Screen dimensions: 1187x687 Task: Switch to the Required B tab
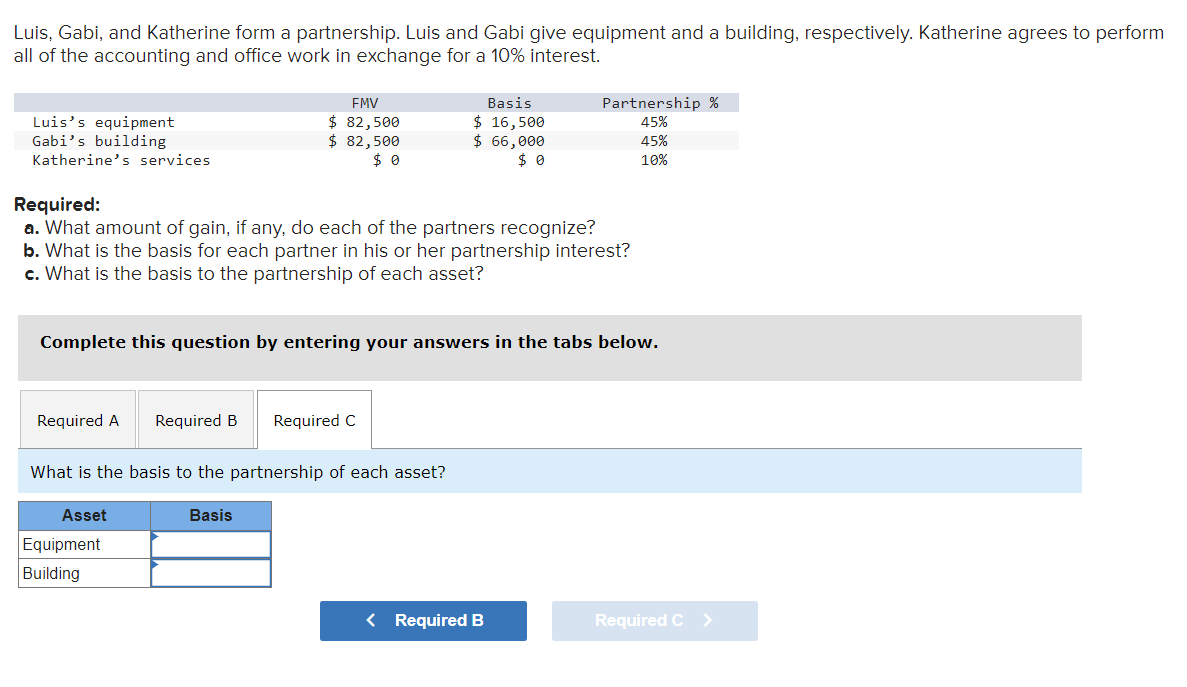(196, 420)
